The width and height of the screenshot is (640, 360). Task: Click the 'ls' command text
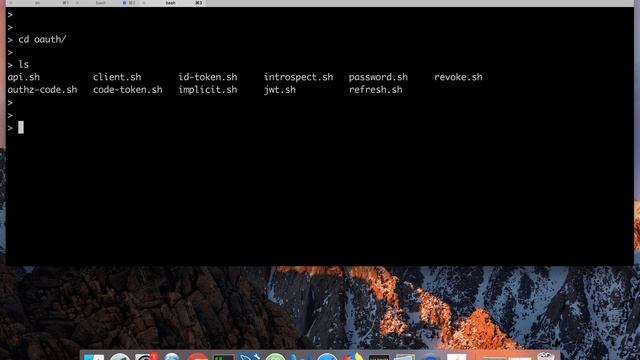click(24, 64)
